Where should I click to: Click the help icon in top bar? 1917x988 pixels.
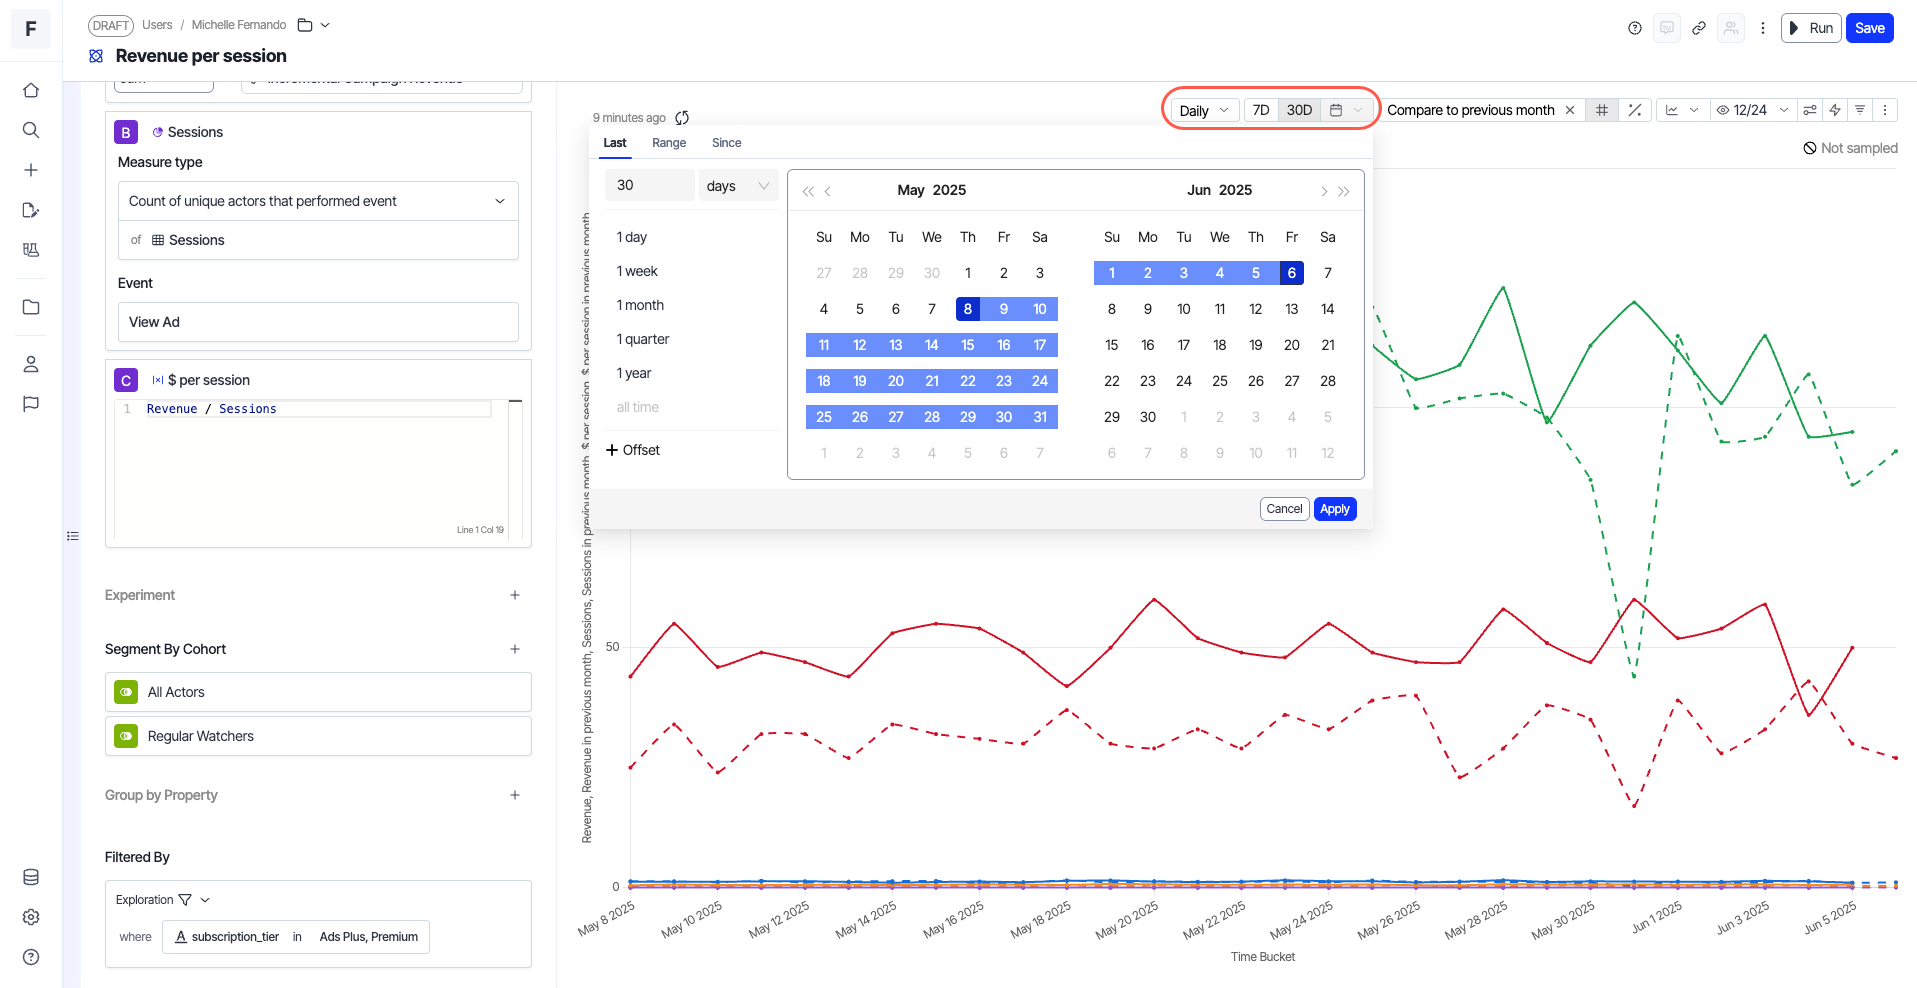(1635, 28)
